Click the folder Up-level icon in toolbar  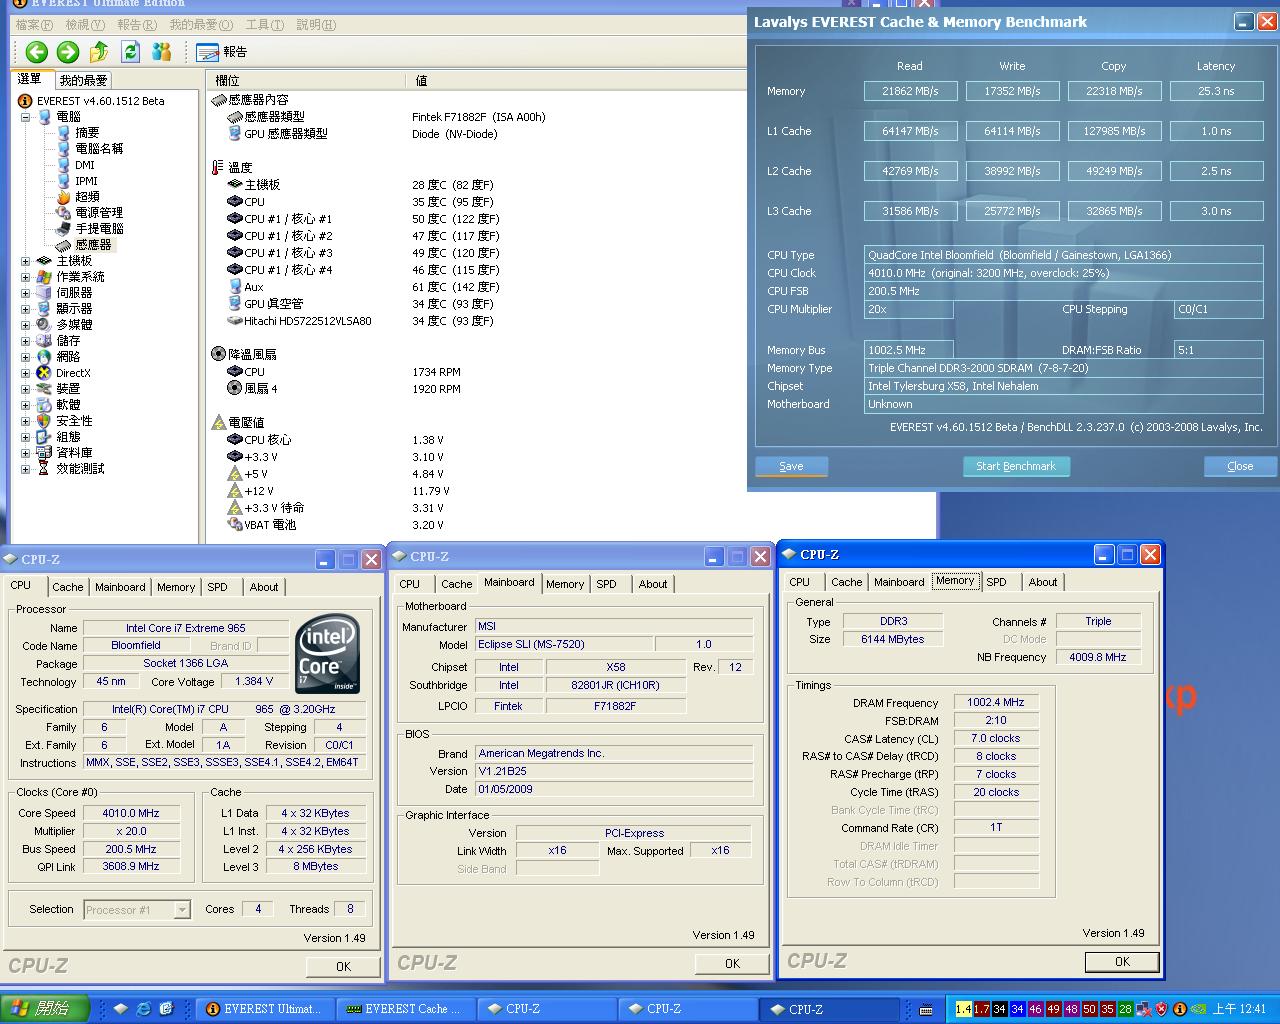pyautogui.click(x=99, y=52)
